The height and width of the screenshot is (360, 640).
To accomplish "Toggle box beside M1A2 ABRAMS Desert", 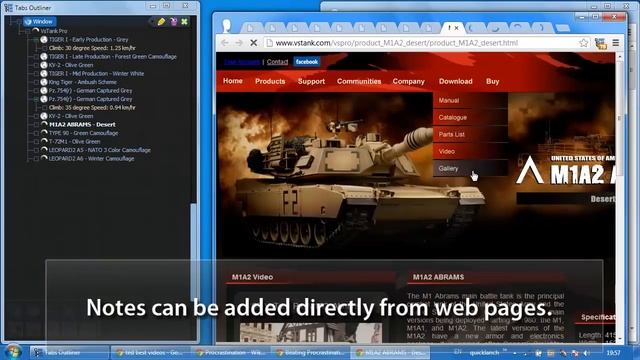I will click(36, 124).
